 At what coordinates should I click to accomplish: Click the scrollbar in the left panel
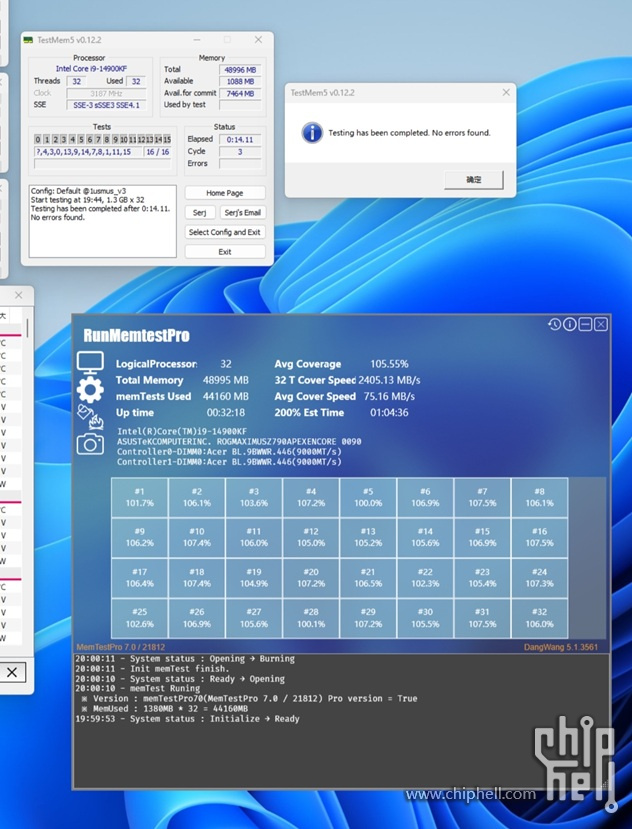coord(28,329)
